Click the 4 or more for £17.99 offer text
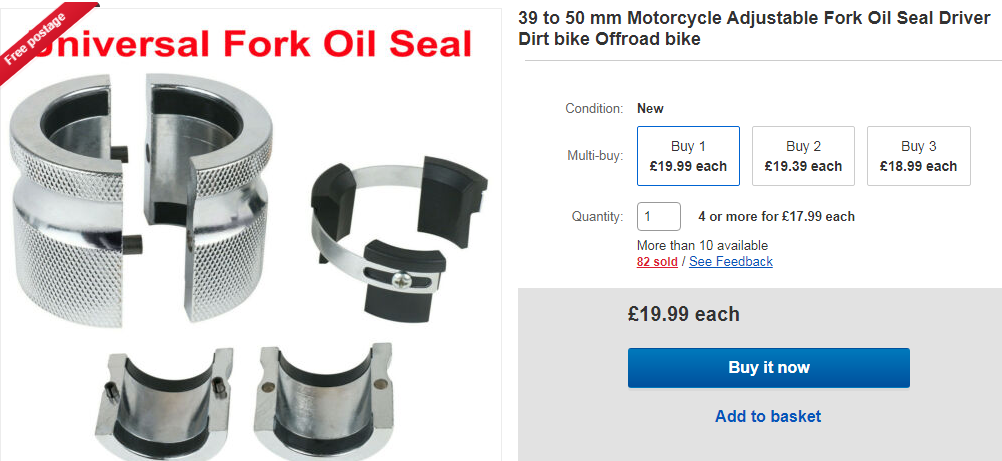The width and height of the screenshot is (1002, 461). coord(776,216)
